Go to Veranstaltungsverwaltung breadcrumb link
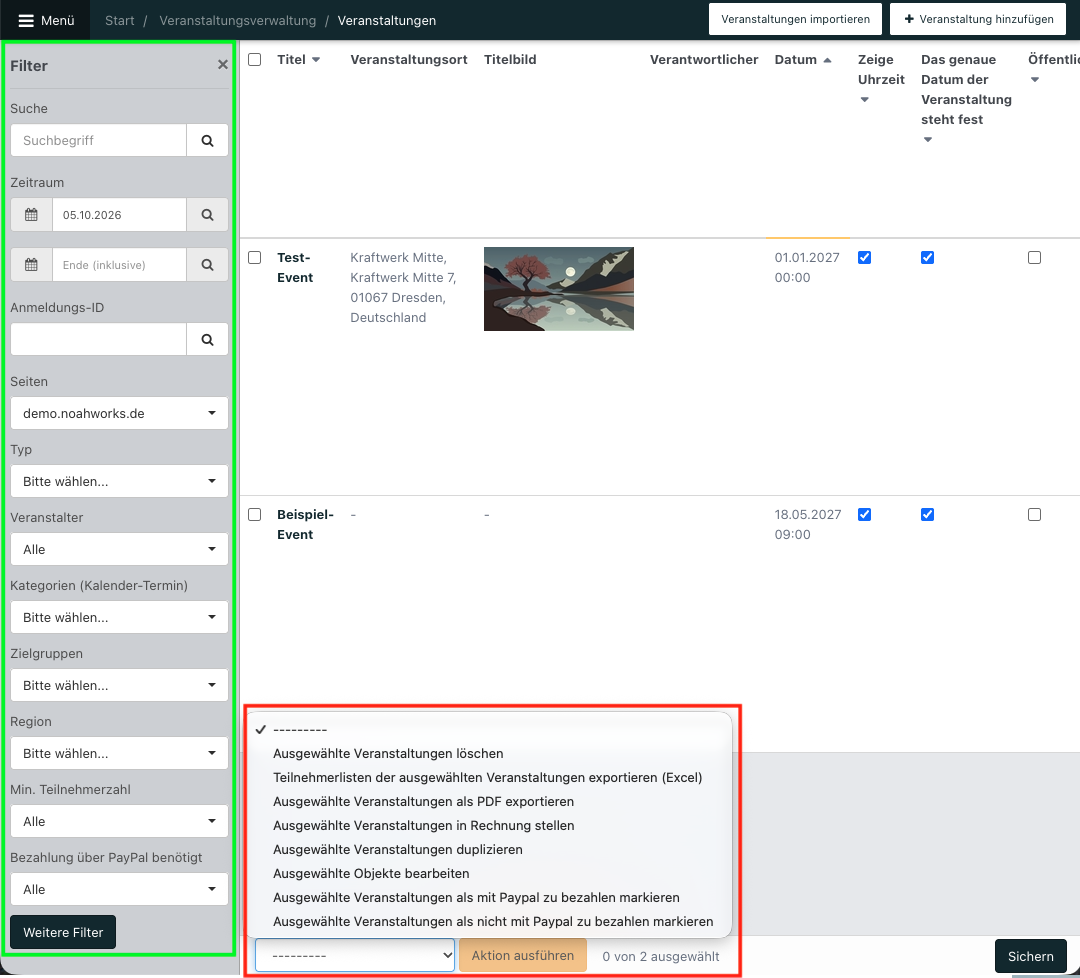The height and width of the screenshot is (978, 1080). tap(238, 21)
